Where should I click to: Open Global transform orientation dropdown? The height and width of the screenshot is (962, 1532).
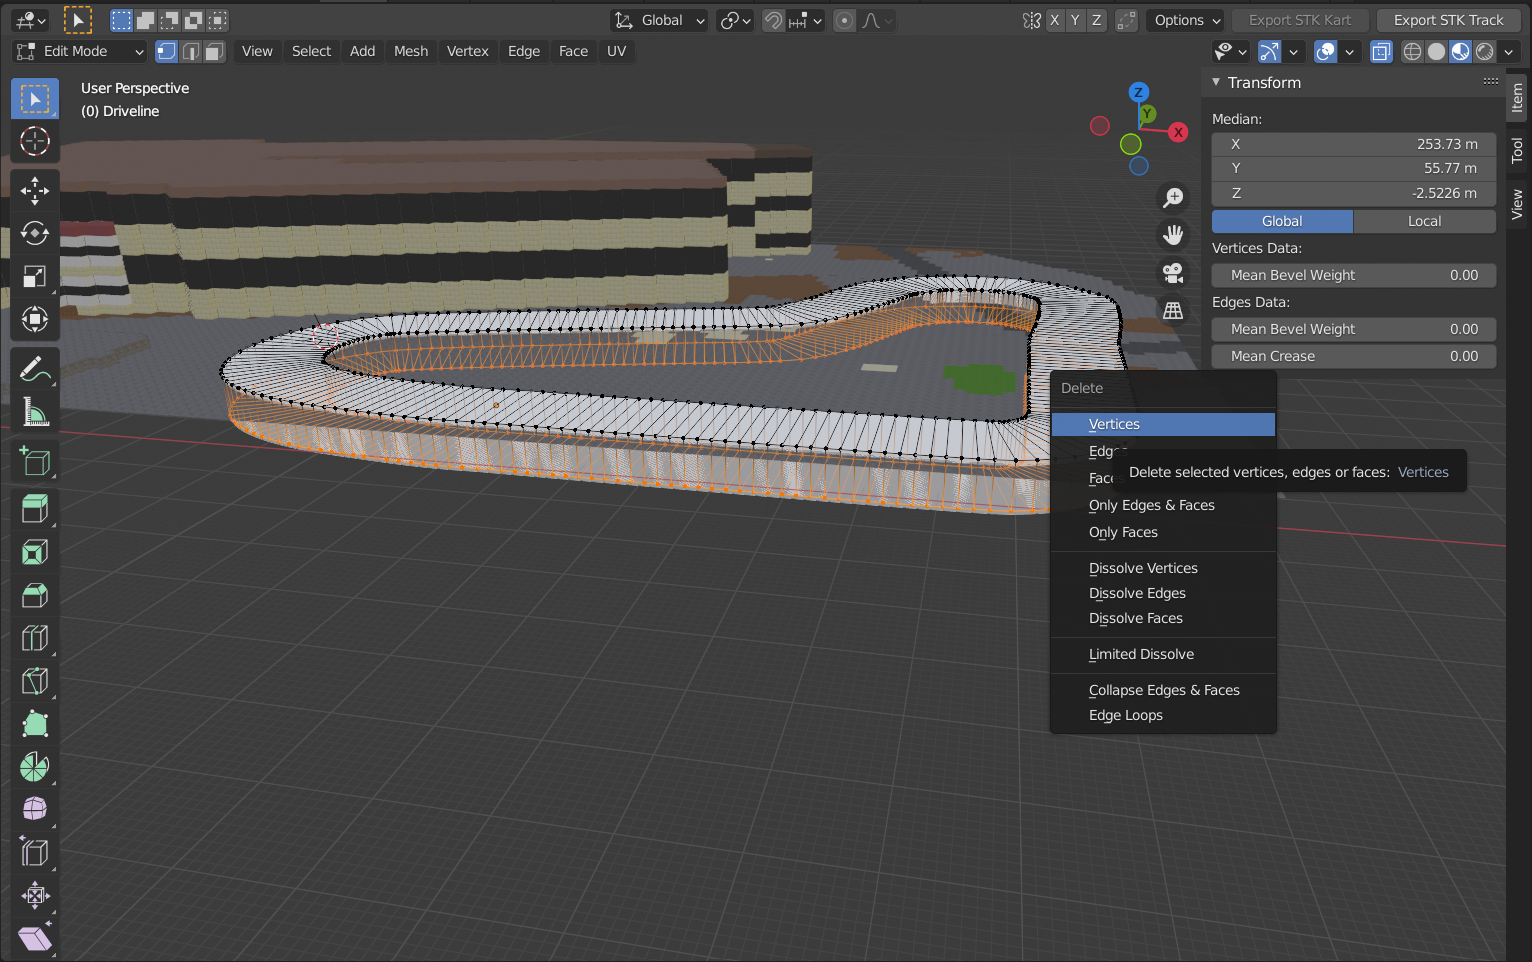(660, 20)
